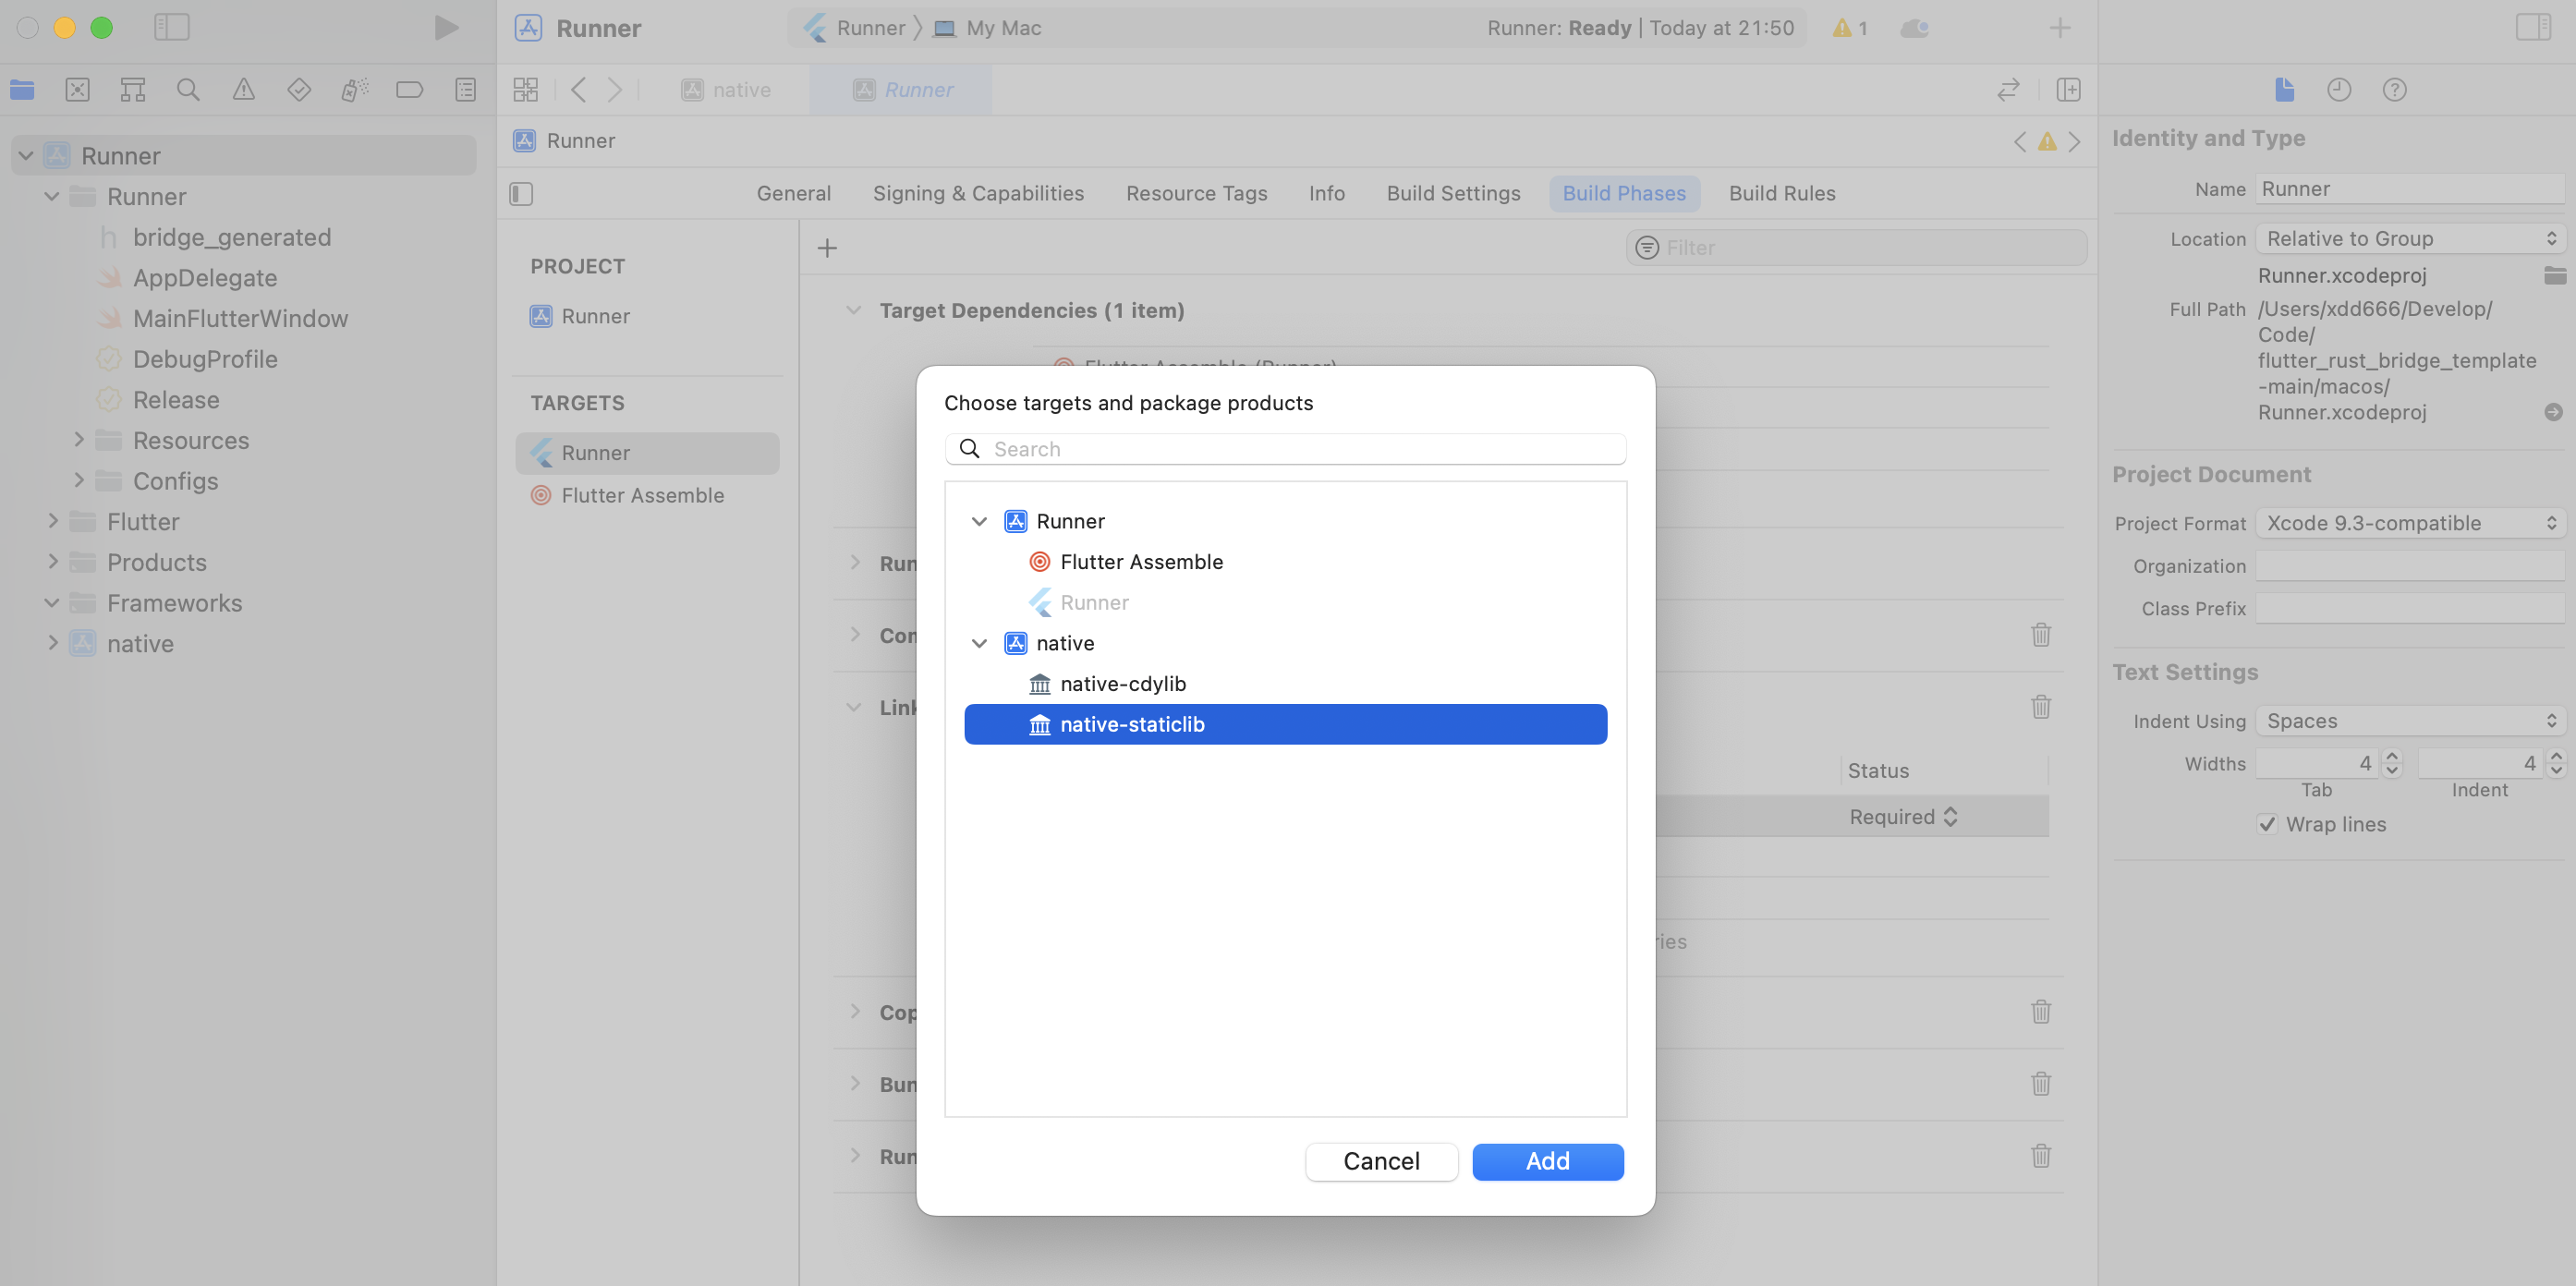Switch to the Build Settings tab
Viewport: 2576px width, 1286px height.
tap(1453, 193)
